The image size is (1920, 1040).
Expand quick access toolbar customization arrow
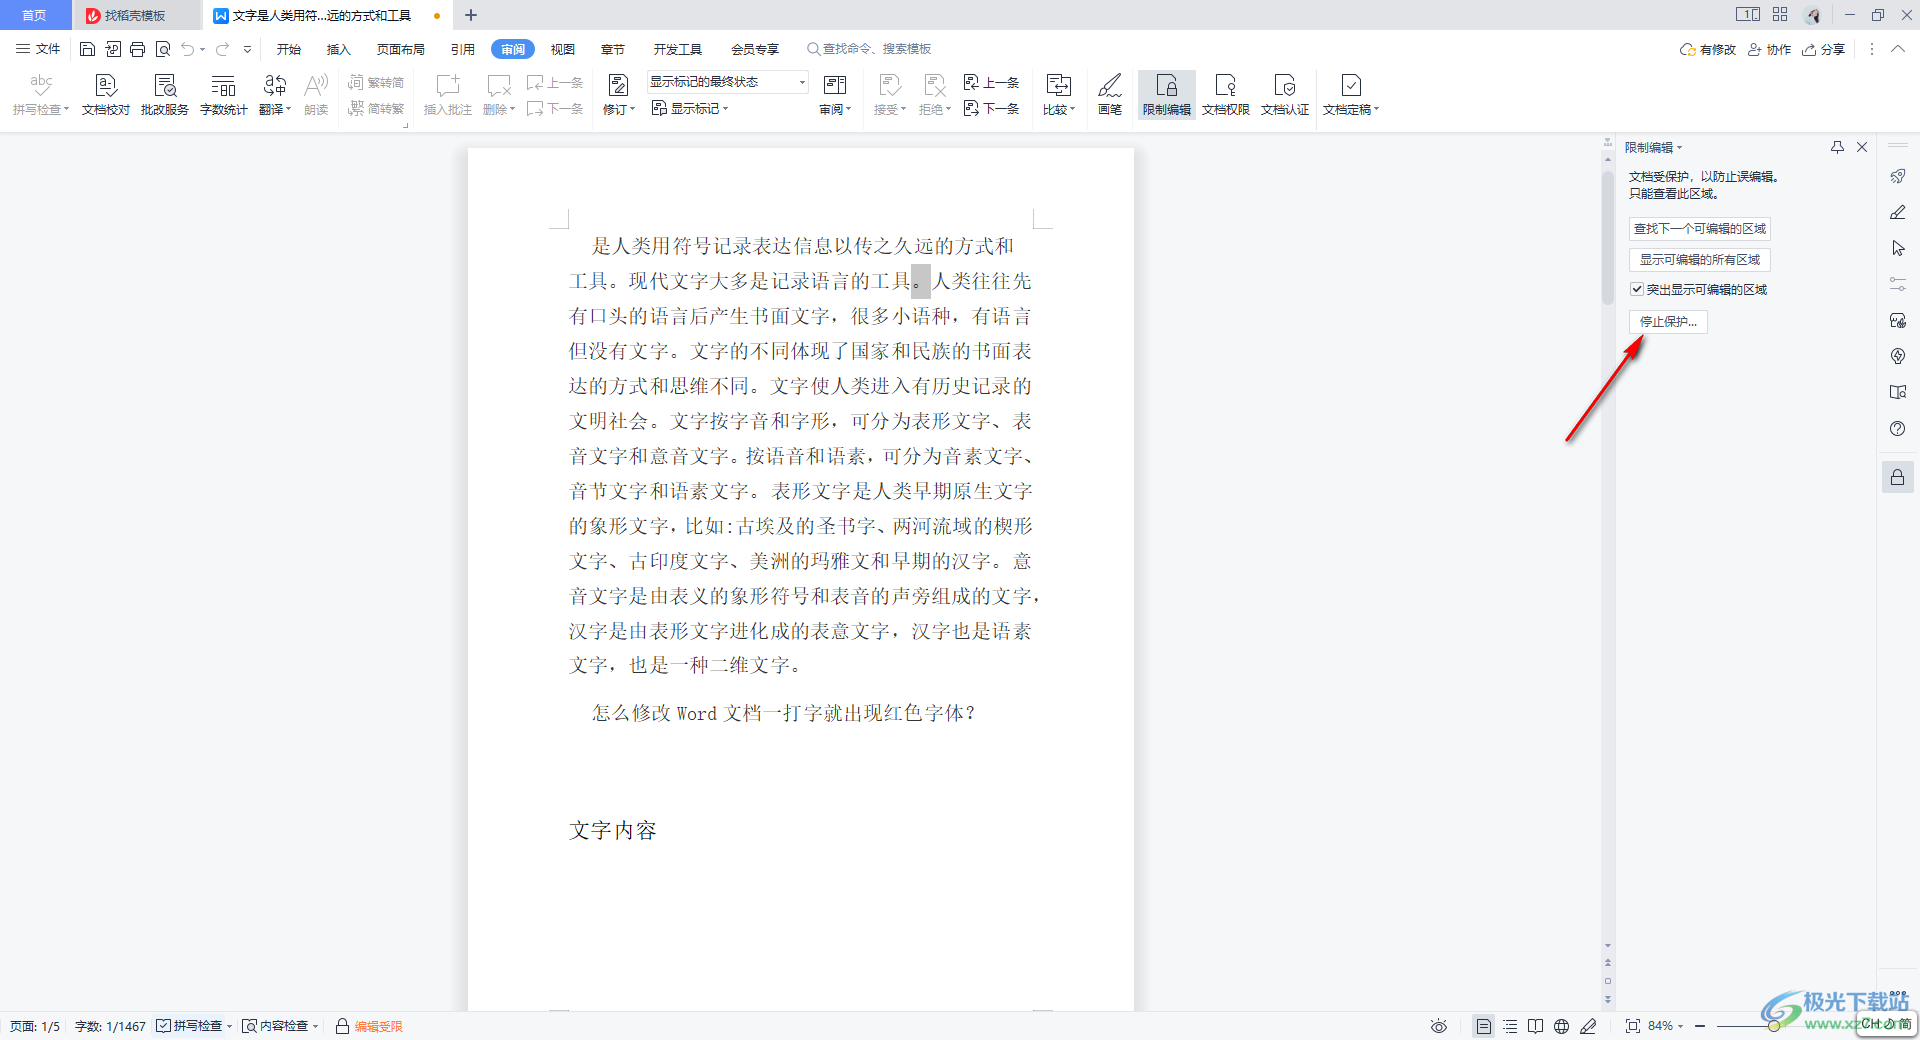click(x=247, y=49)
